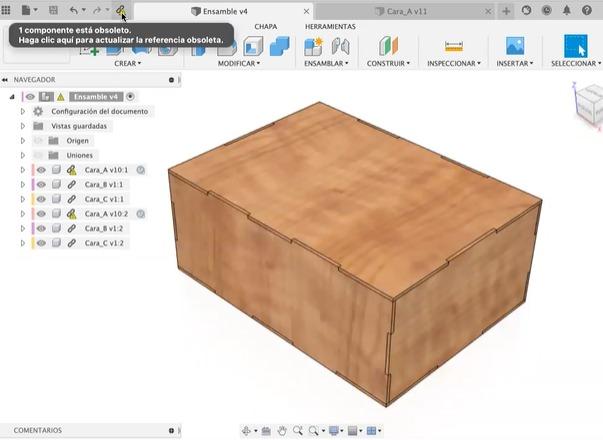Hide the Cara_B v1:2 component
This screenshot has width=603, height=440.
coord(41,228)
